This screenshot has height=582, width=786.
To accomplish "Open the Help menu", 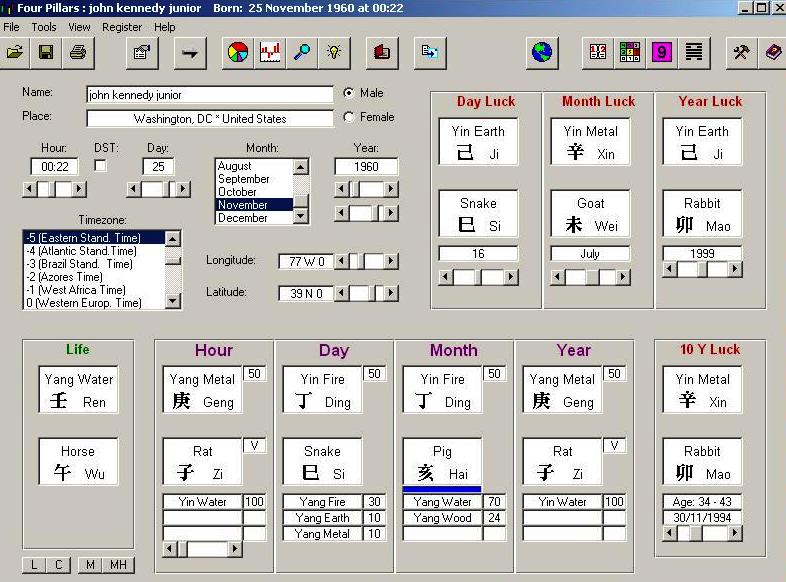I will (x=164, y=27).
